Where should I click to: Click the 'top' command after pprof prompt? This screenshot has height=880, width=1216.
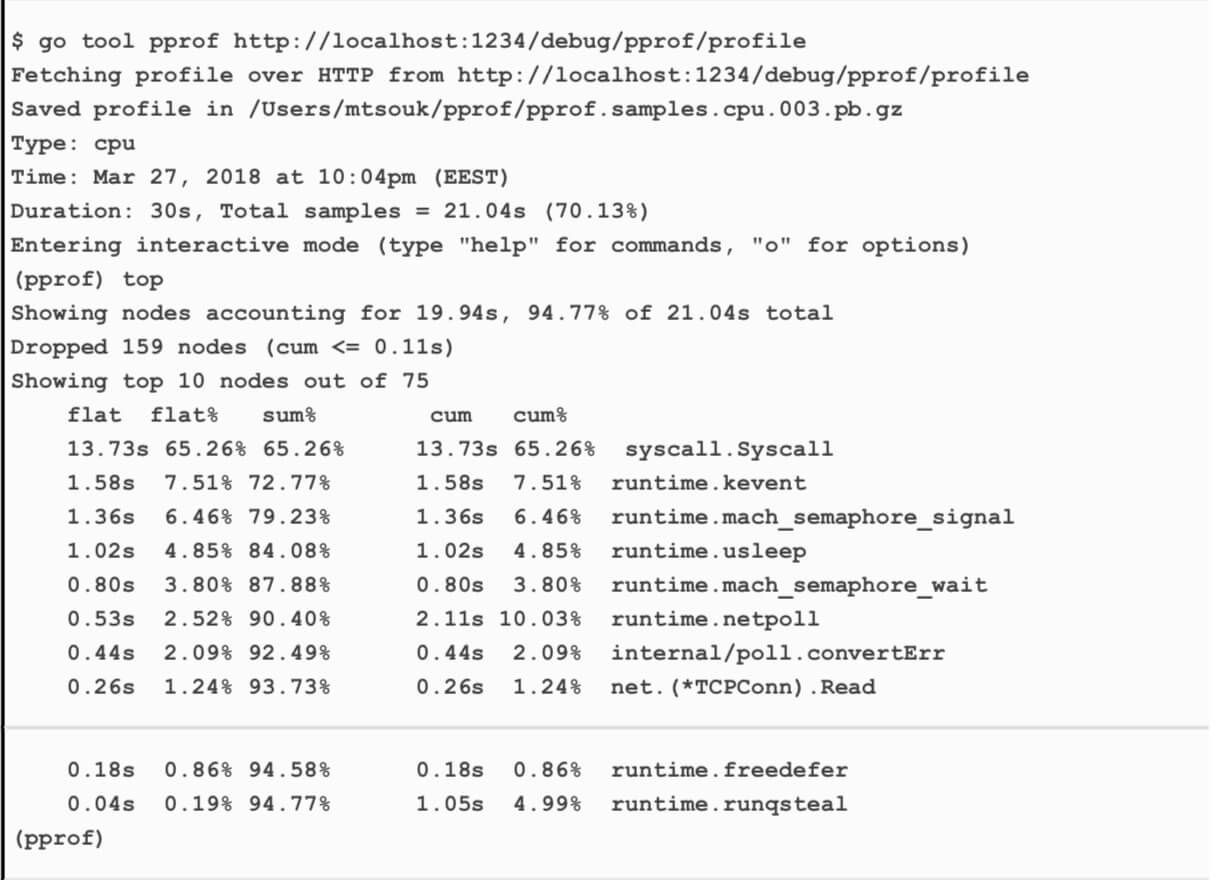pos(143,279)
